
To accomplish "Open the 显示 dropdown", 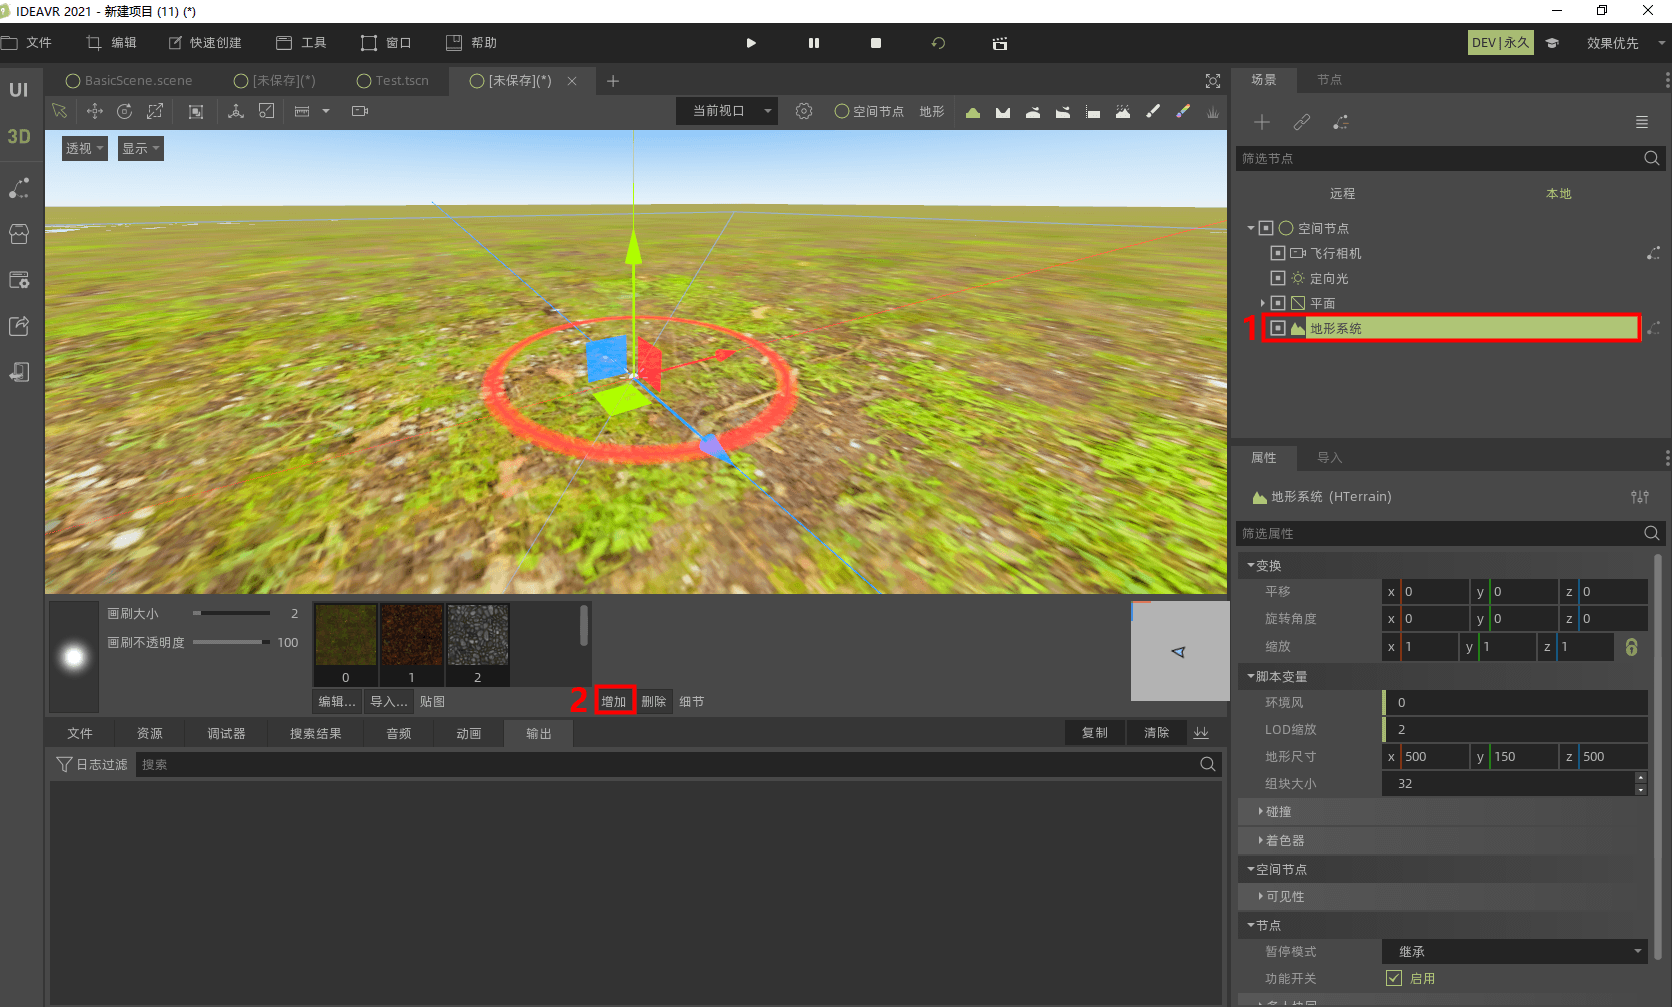I will coord(141,148).
